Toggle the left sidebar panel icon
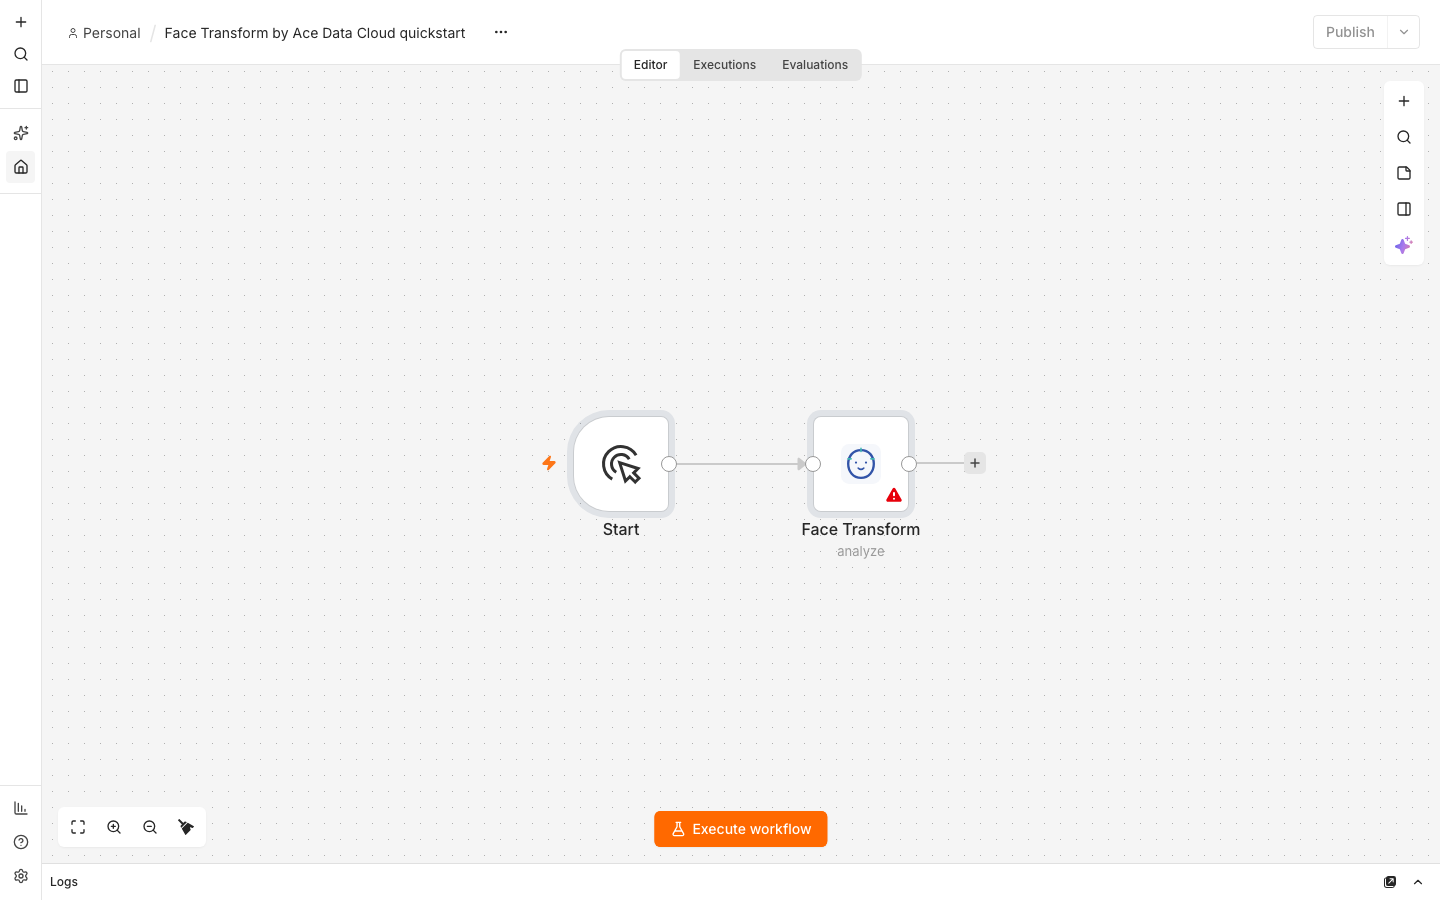Viewport: 1440px width, 900px height. pos(21,86)
